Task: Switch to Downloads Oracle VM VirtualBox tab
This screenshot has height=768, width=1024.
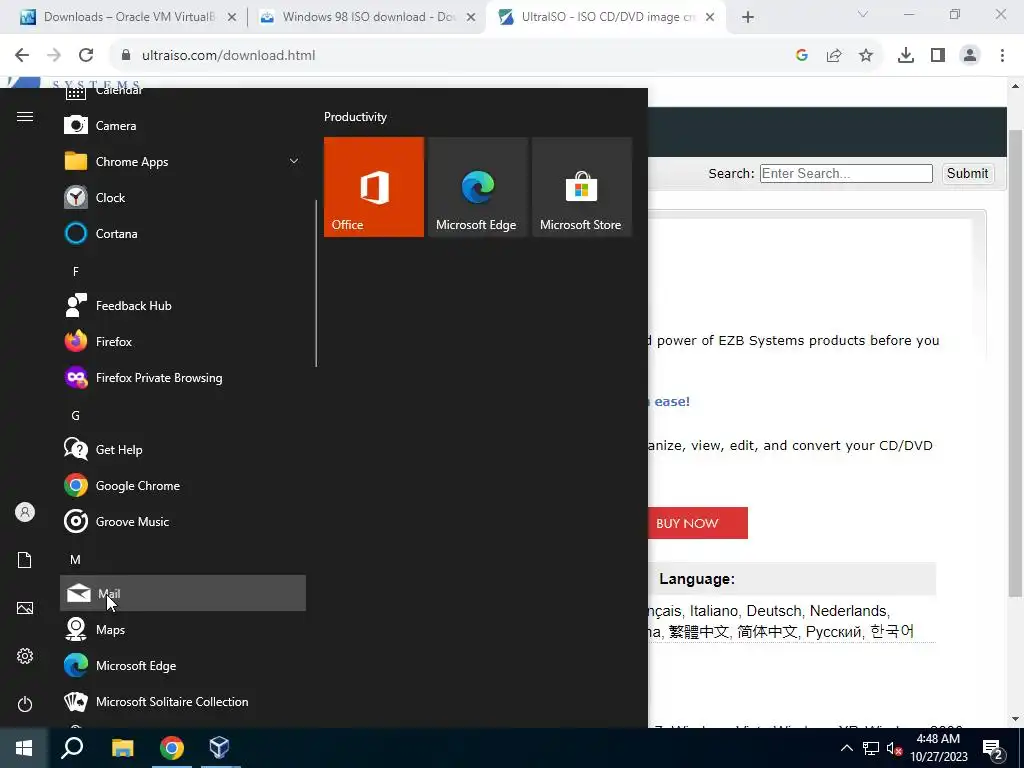Action: tap(129, 17)
